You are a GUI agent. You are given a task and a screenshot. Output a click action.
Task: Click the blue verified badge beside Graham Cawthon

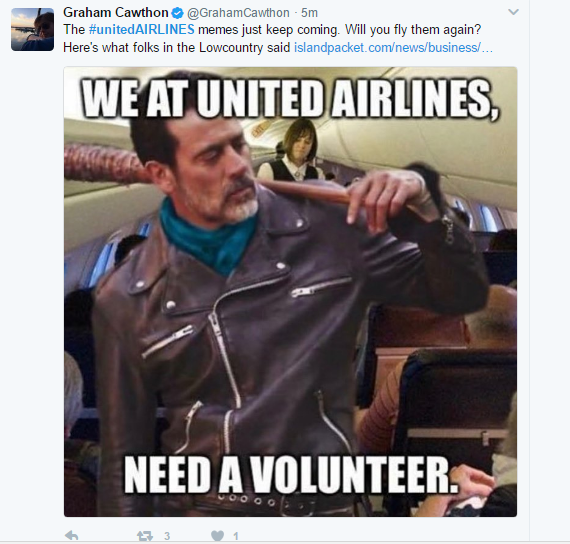[177, 13]
